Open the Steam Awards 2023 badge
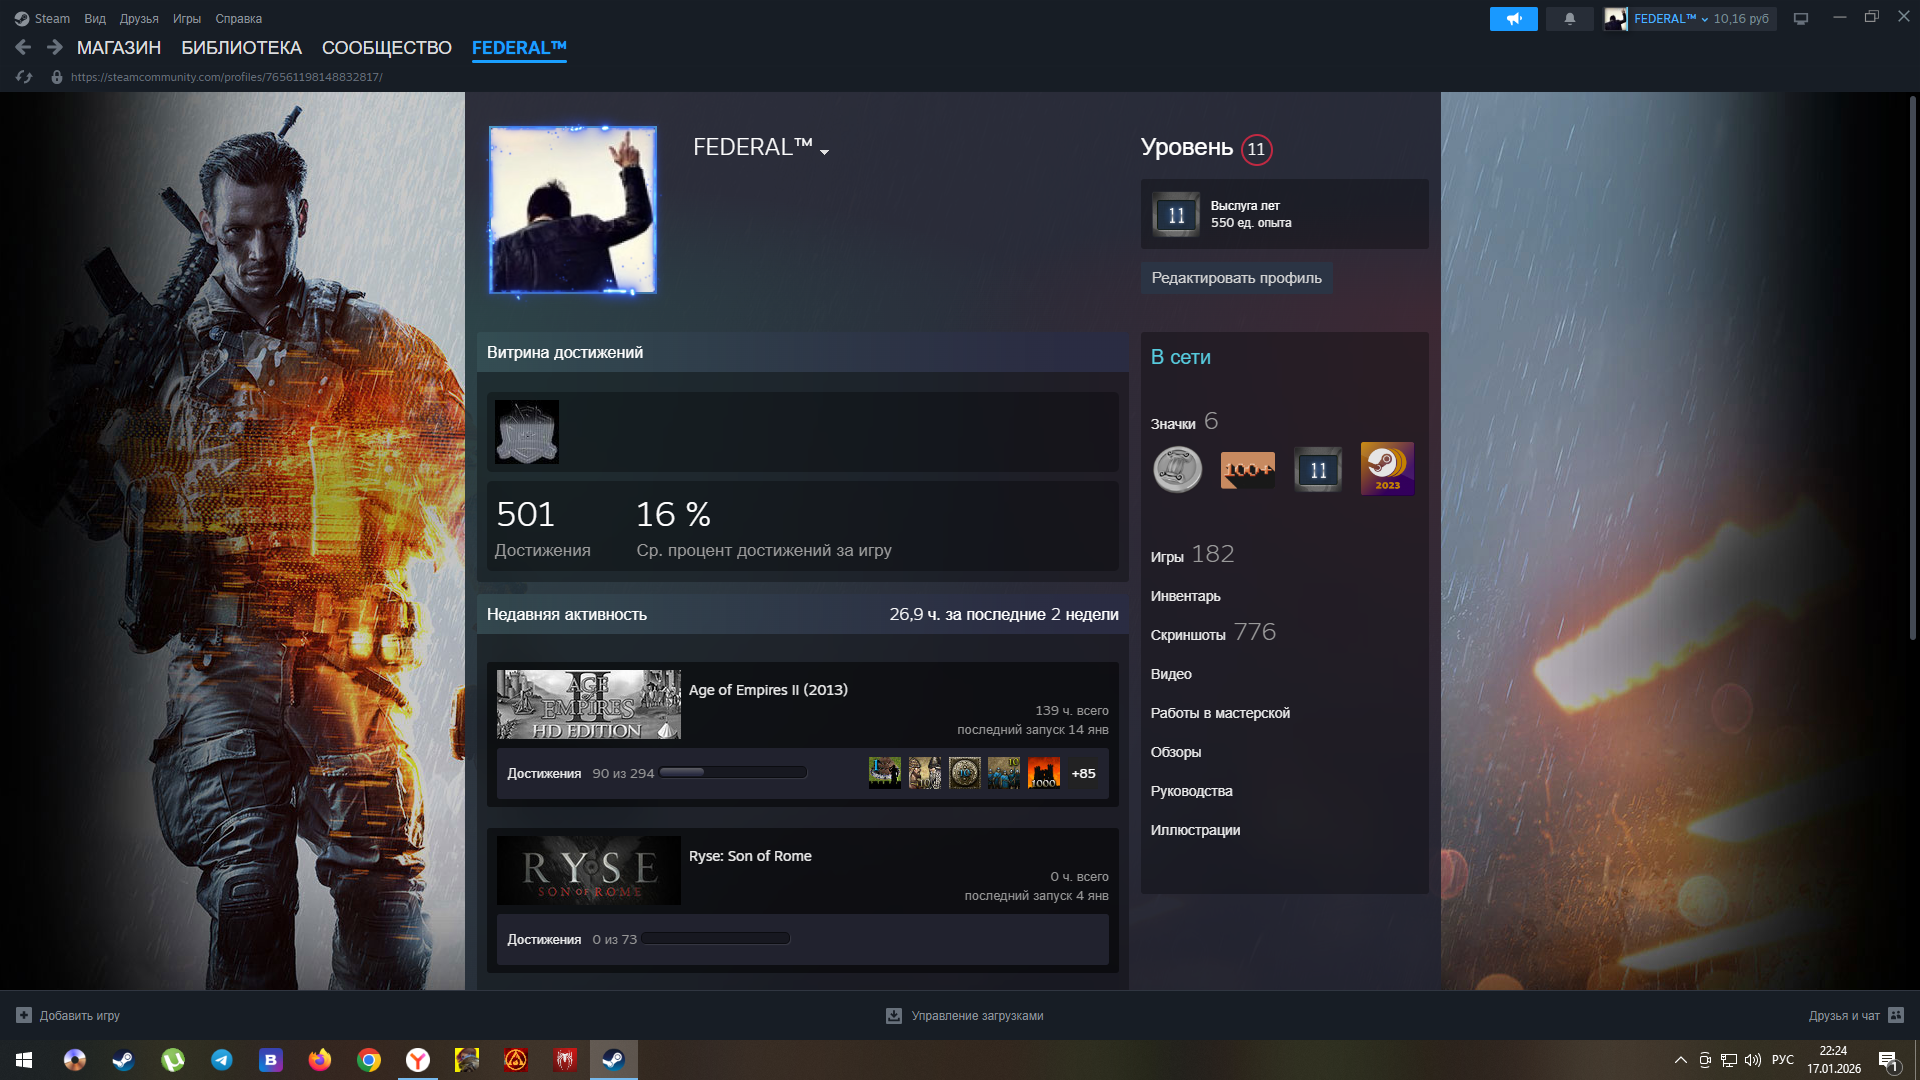This screenshot has width=1920, height=1080. 1387,469
